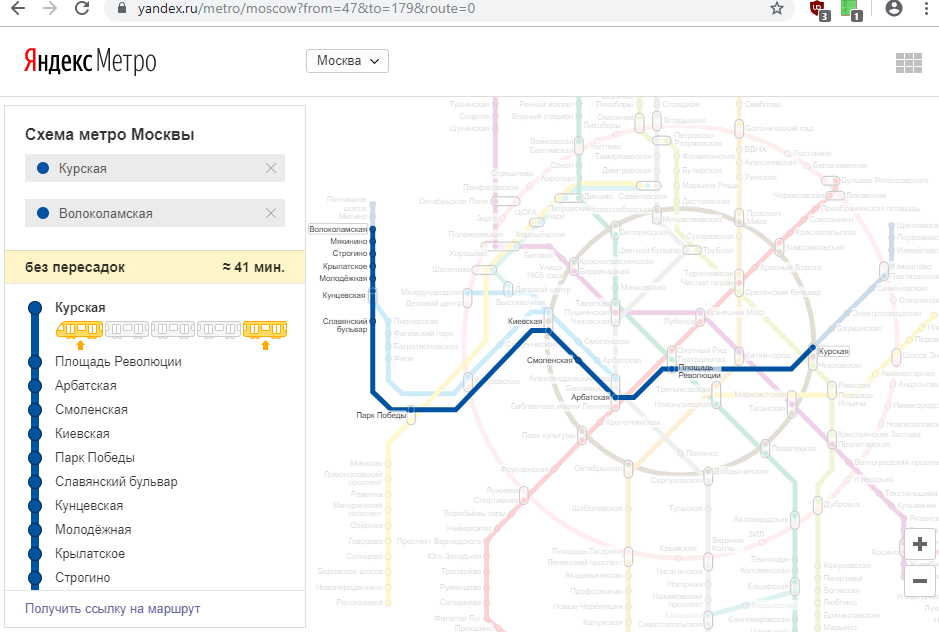Open the Yandex services grid icon
This screenshot has height=632, width=939.
[908, 62]
